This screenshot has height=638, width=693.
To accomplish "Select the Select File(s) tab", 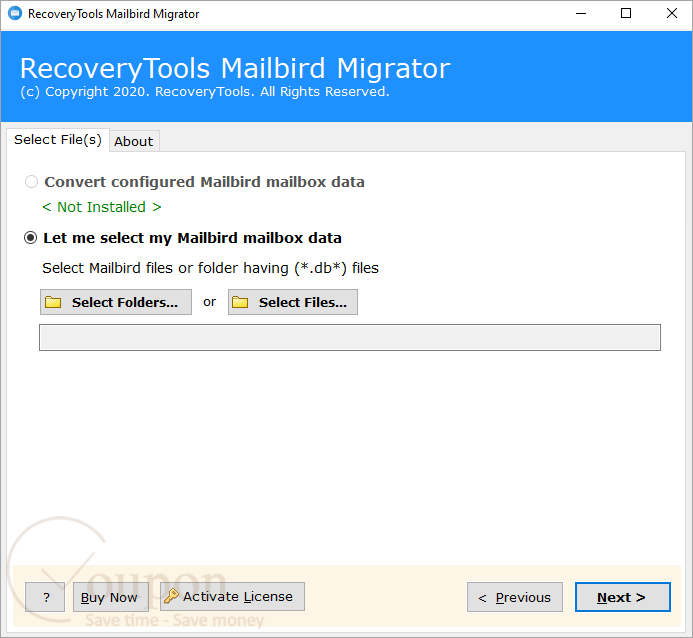I will pos(58,140).
